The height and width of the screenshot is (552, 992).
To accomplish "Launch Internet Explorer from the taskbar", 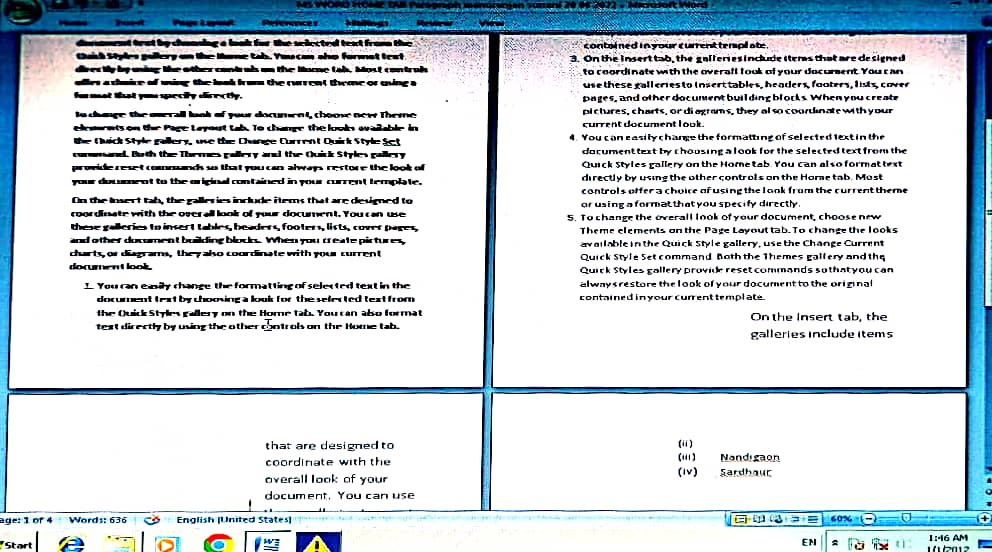I will pyautogui.click(x=71, y=543).
